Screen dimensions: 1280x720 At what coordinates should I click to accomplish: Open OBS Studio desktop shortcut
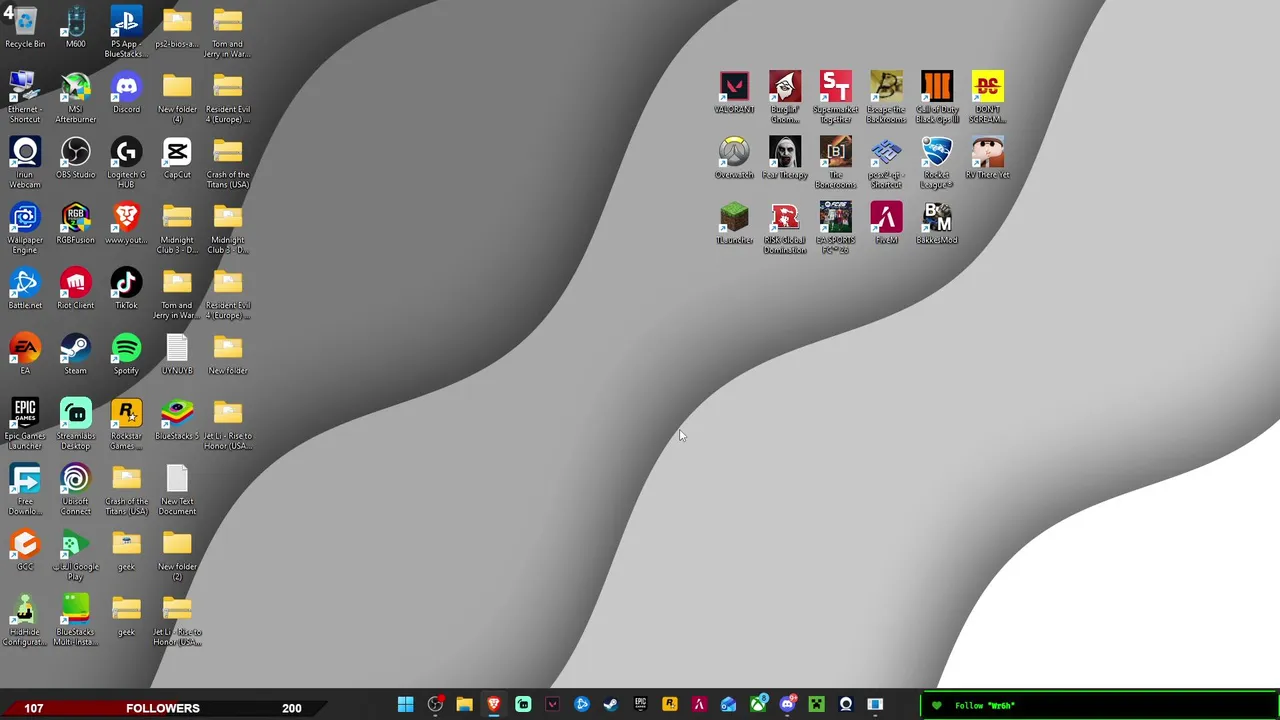(x=75, y=158)
